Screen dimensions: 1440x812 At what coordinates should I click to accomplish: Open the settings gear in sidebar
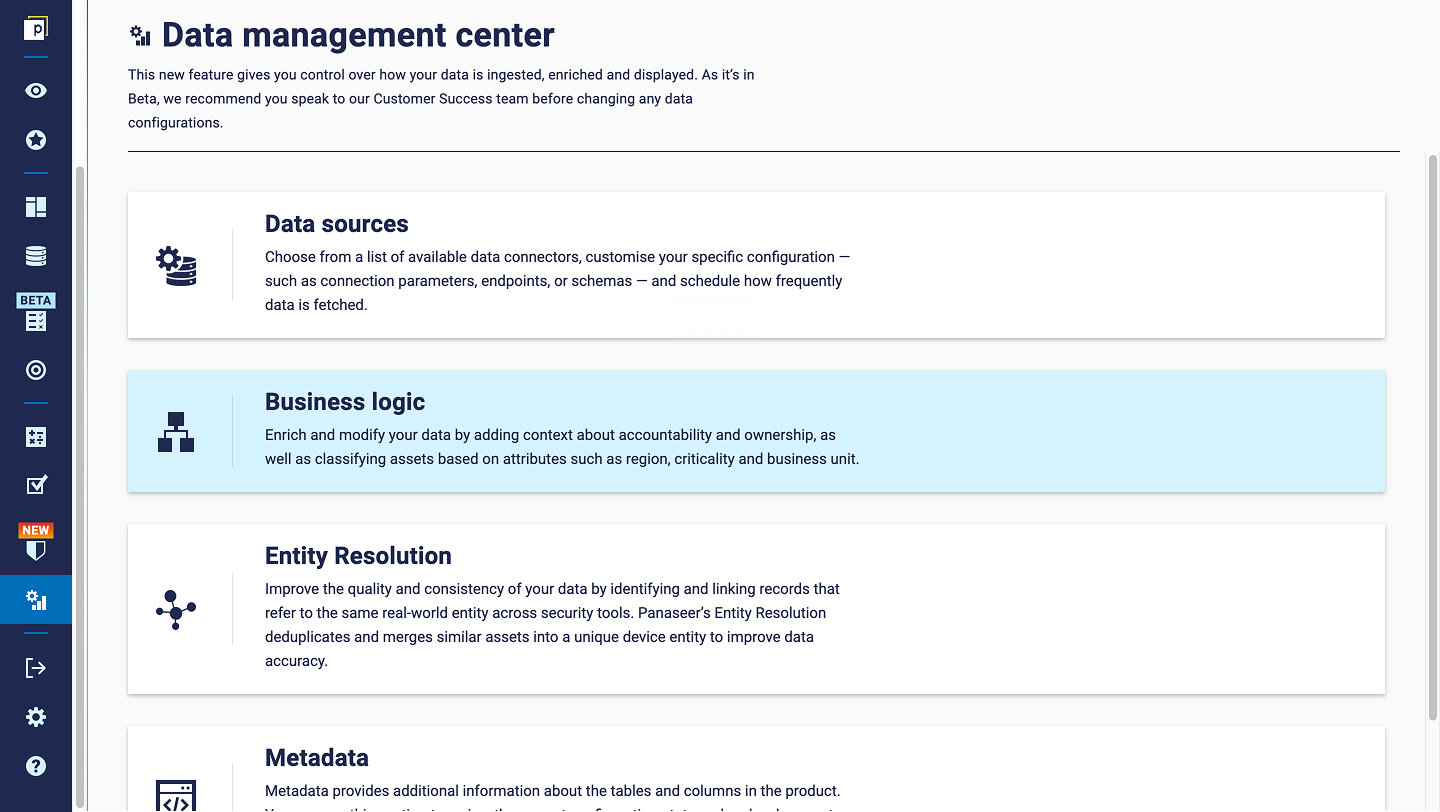36,717
